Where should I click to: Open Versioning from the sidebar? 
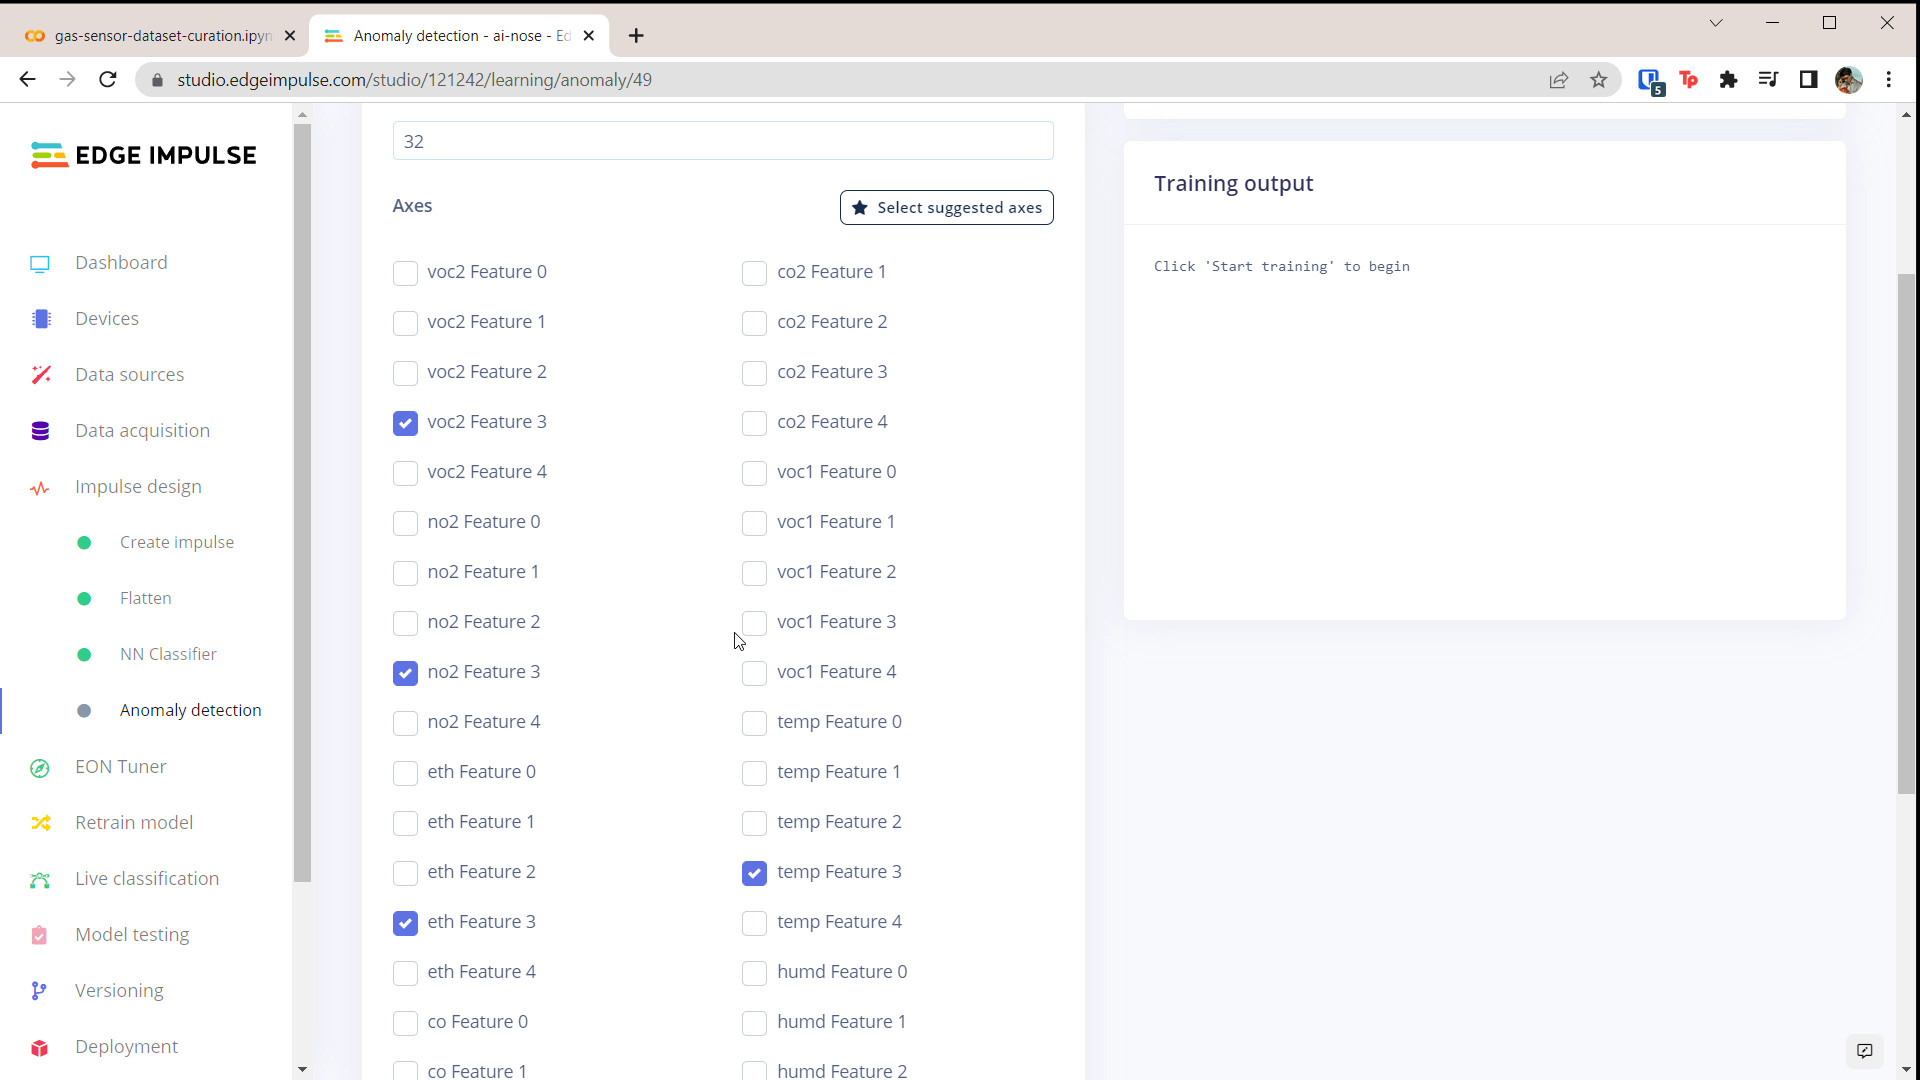tap(118, 990)
